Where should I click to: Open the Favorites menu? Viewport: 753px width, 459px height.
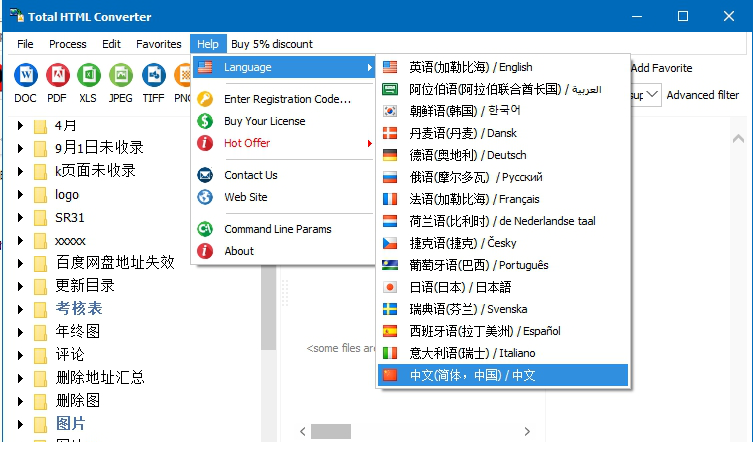click(x=158, y=44)
